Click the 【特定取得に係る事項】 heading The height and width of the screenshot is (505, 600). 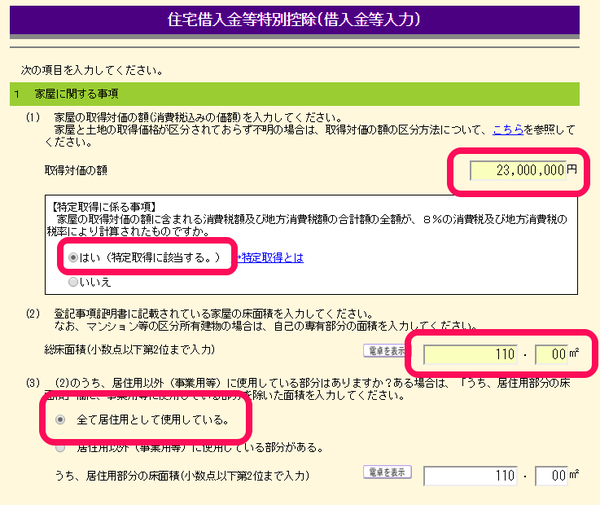point(103,207)
